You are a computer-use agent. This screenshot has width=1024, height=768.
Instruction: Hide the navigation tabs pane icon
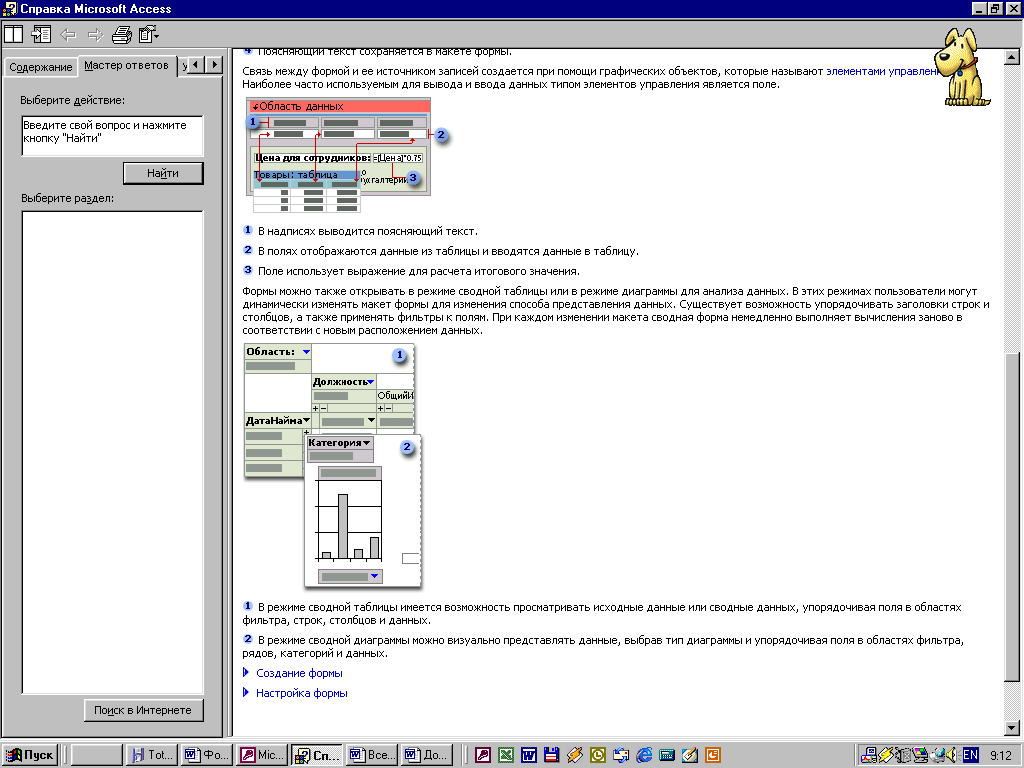[x=41, y=34]
